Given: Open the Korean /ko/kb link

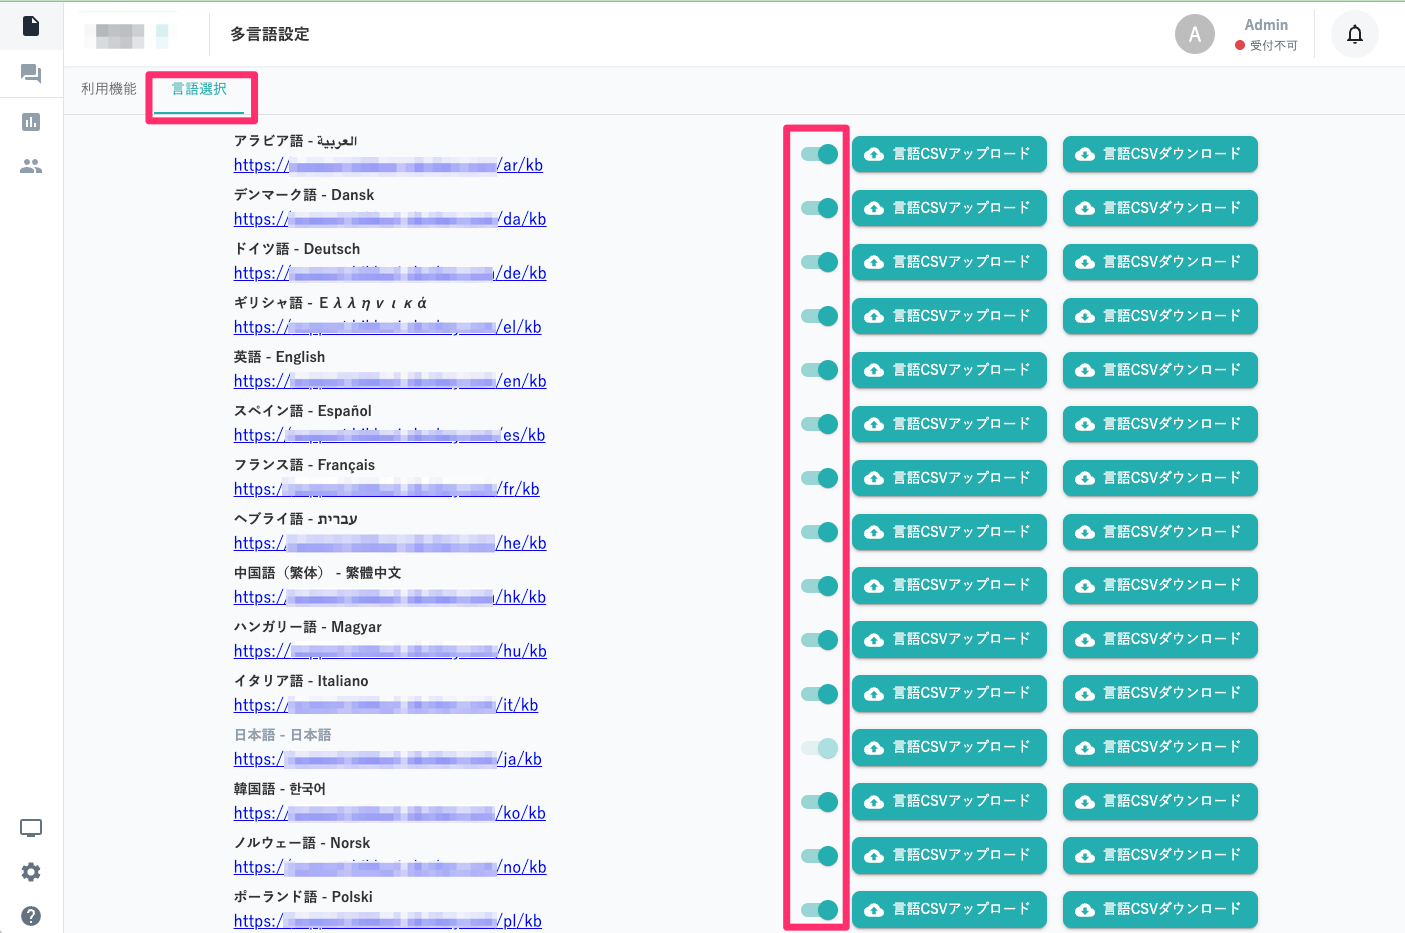Looking at the screenshot, I should pyautogui.click(x=390, y=814).
